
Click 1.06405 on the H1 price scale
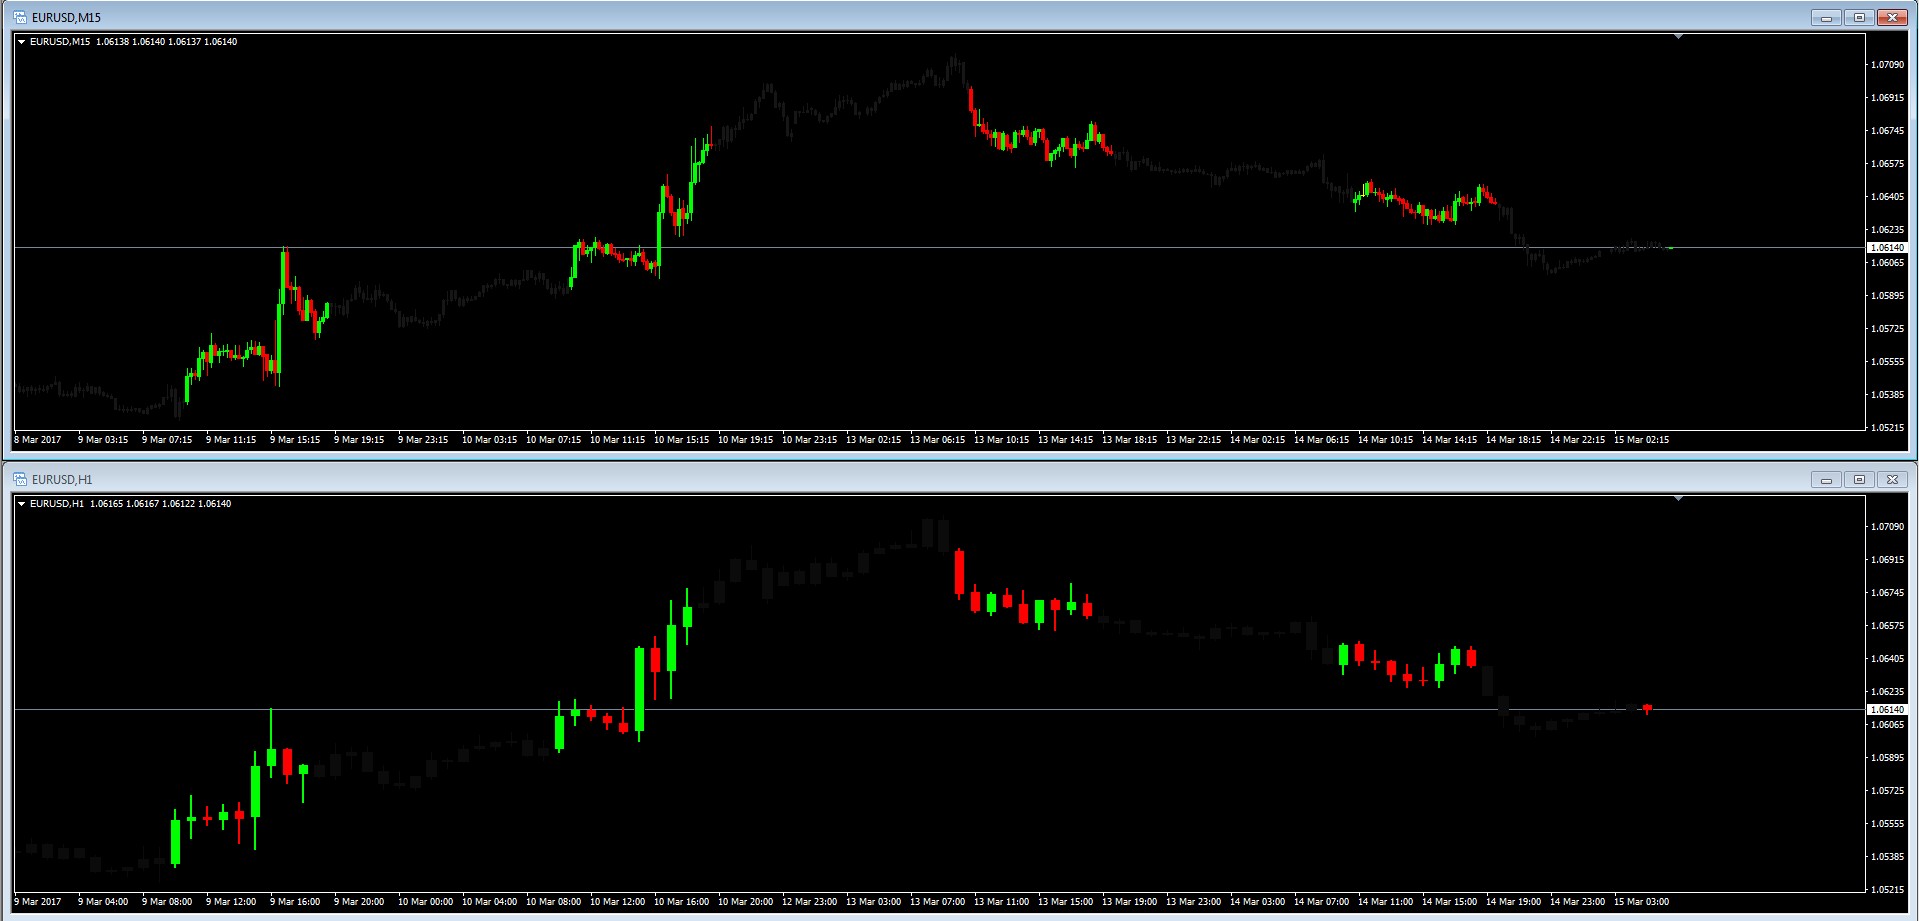click(1888, 659)
